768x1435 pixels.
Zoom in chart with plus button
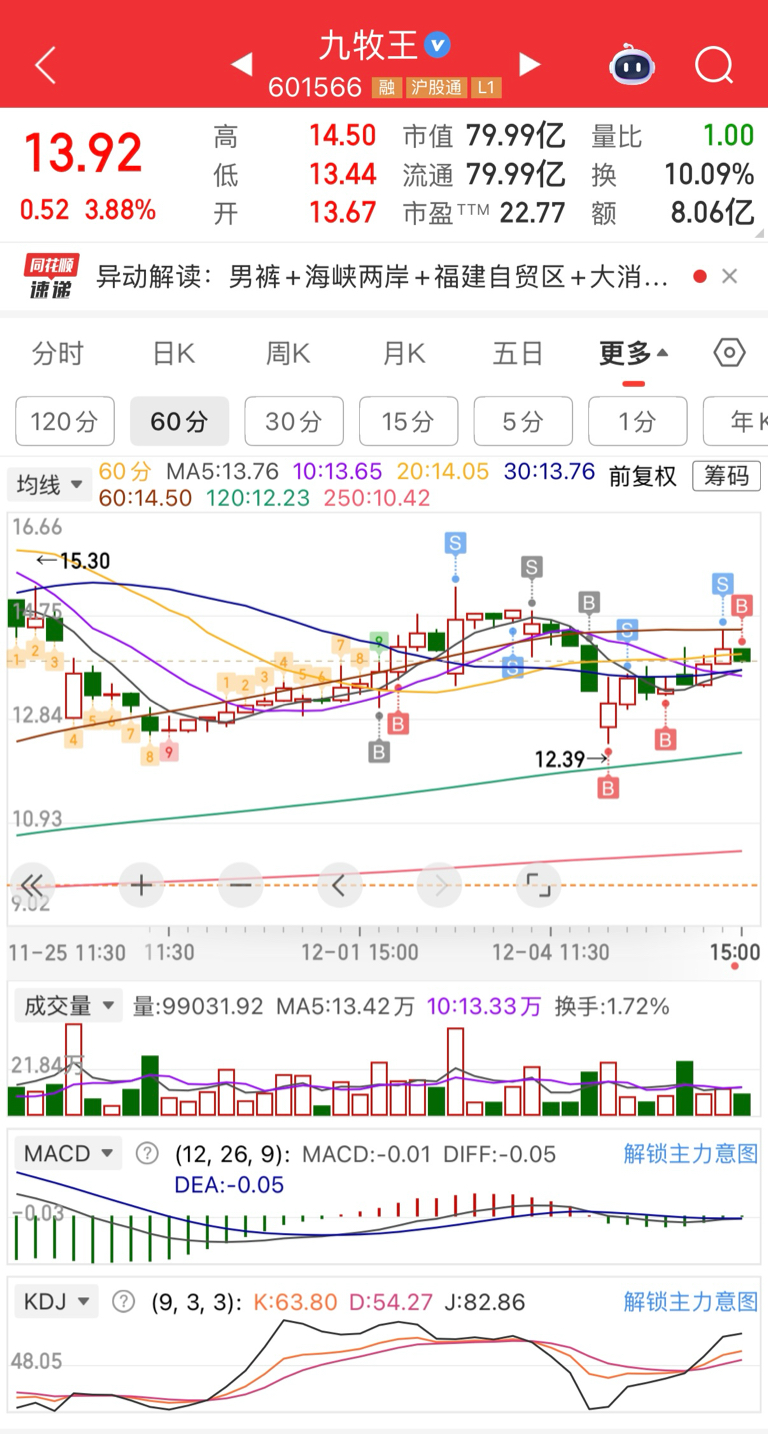click(141, 884)
